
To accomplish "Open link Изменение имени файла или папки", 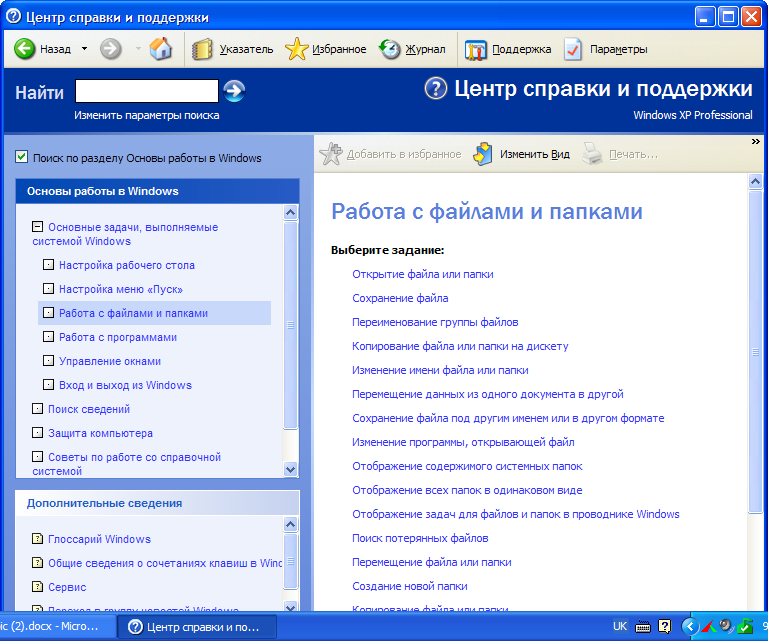I will pyautogui.click(x=440, y=370).
